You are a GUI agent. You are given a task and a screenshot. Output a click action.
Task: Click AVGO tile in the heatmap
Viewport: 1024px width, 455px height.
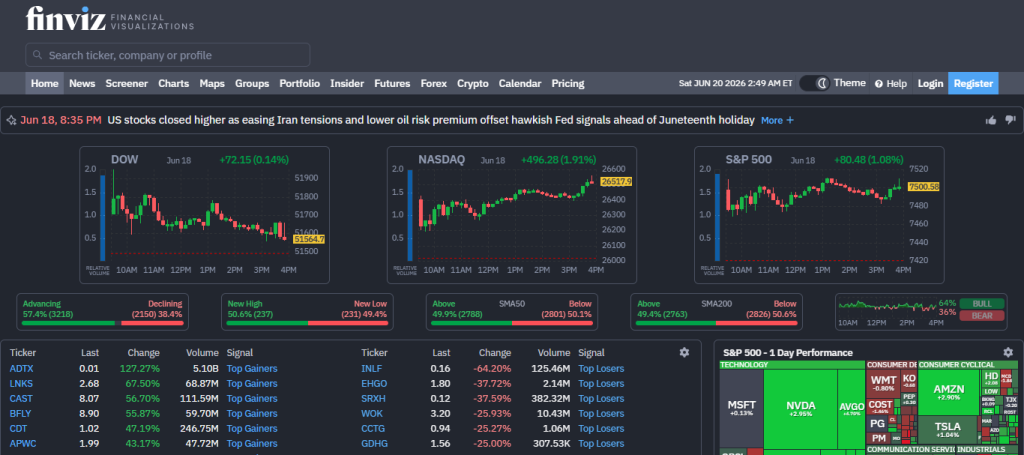click(852, 409)
